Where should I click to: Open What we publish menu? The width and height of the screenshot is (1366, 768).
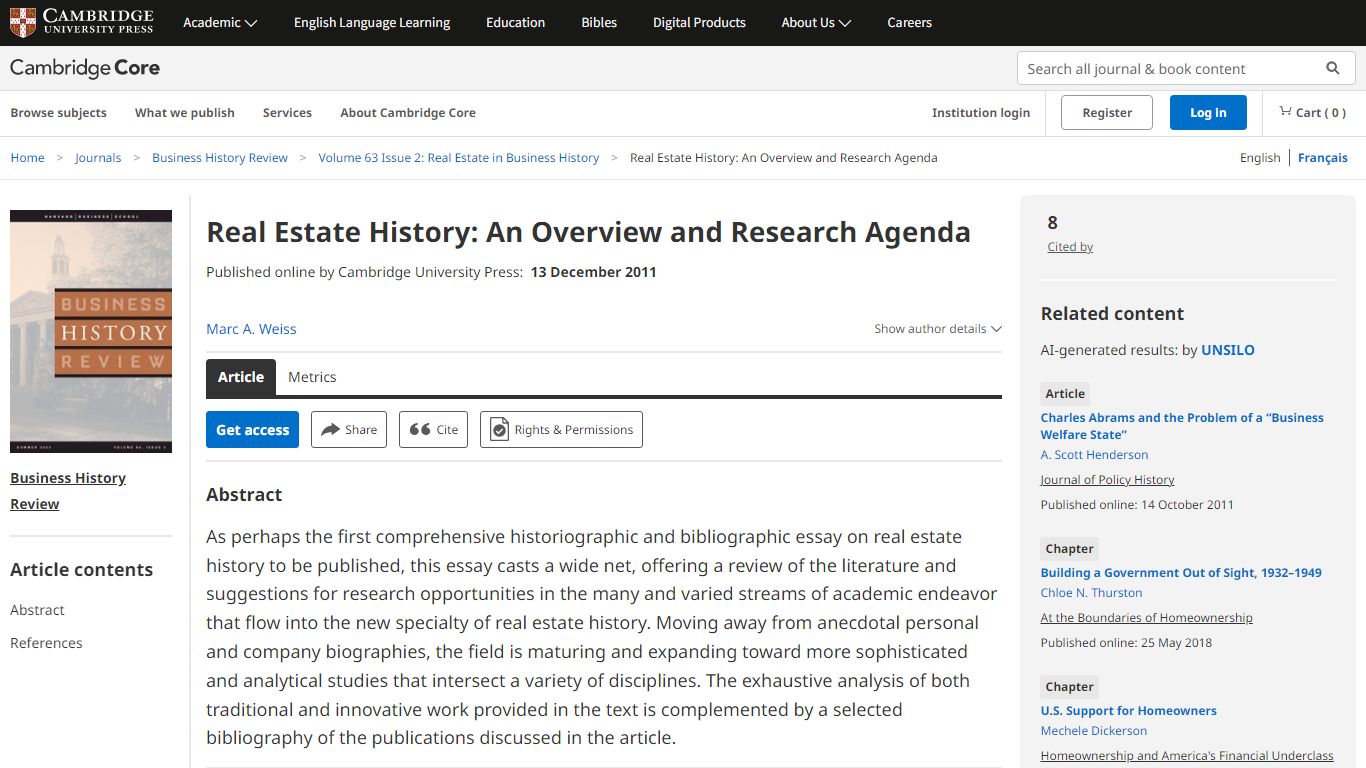(x=185, y=113)
